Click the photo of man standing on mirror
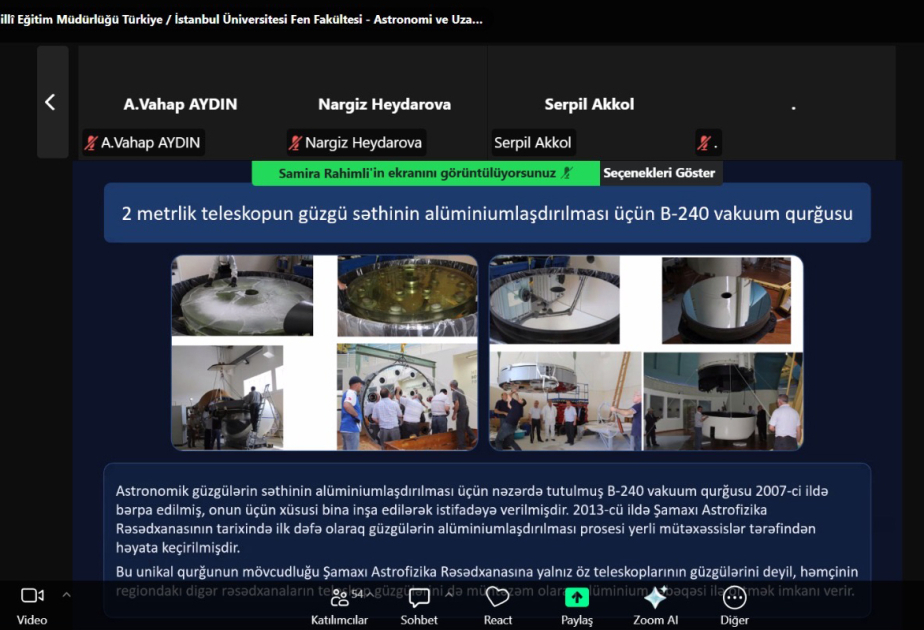924x630 pixels. coord(242,296)
